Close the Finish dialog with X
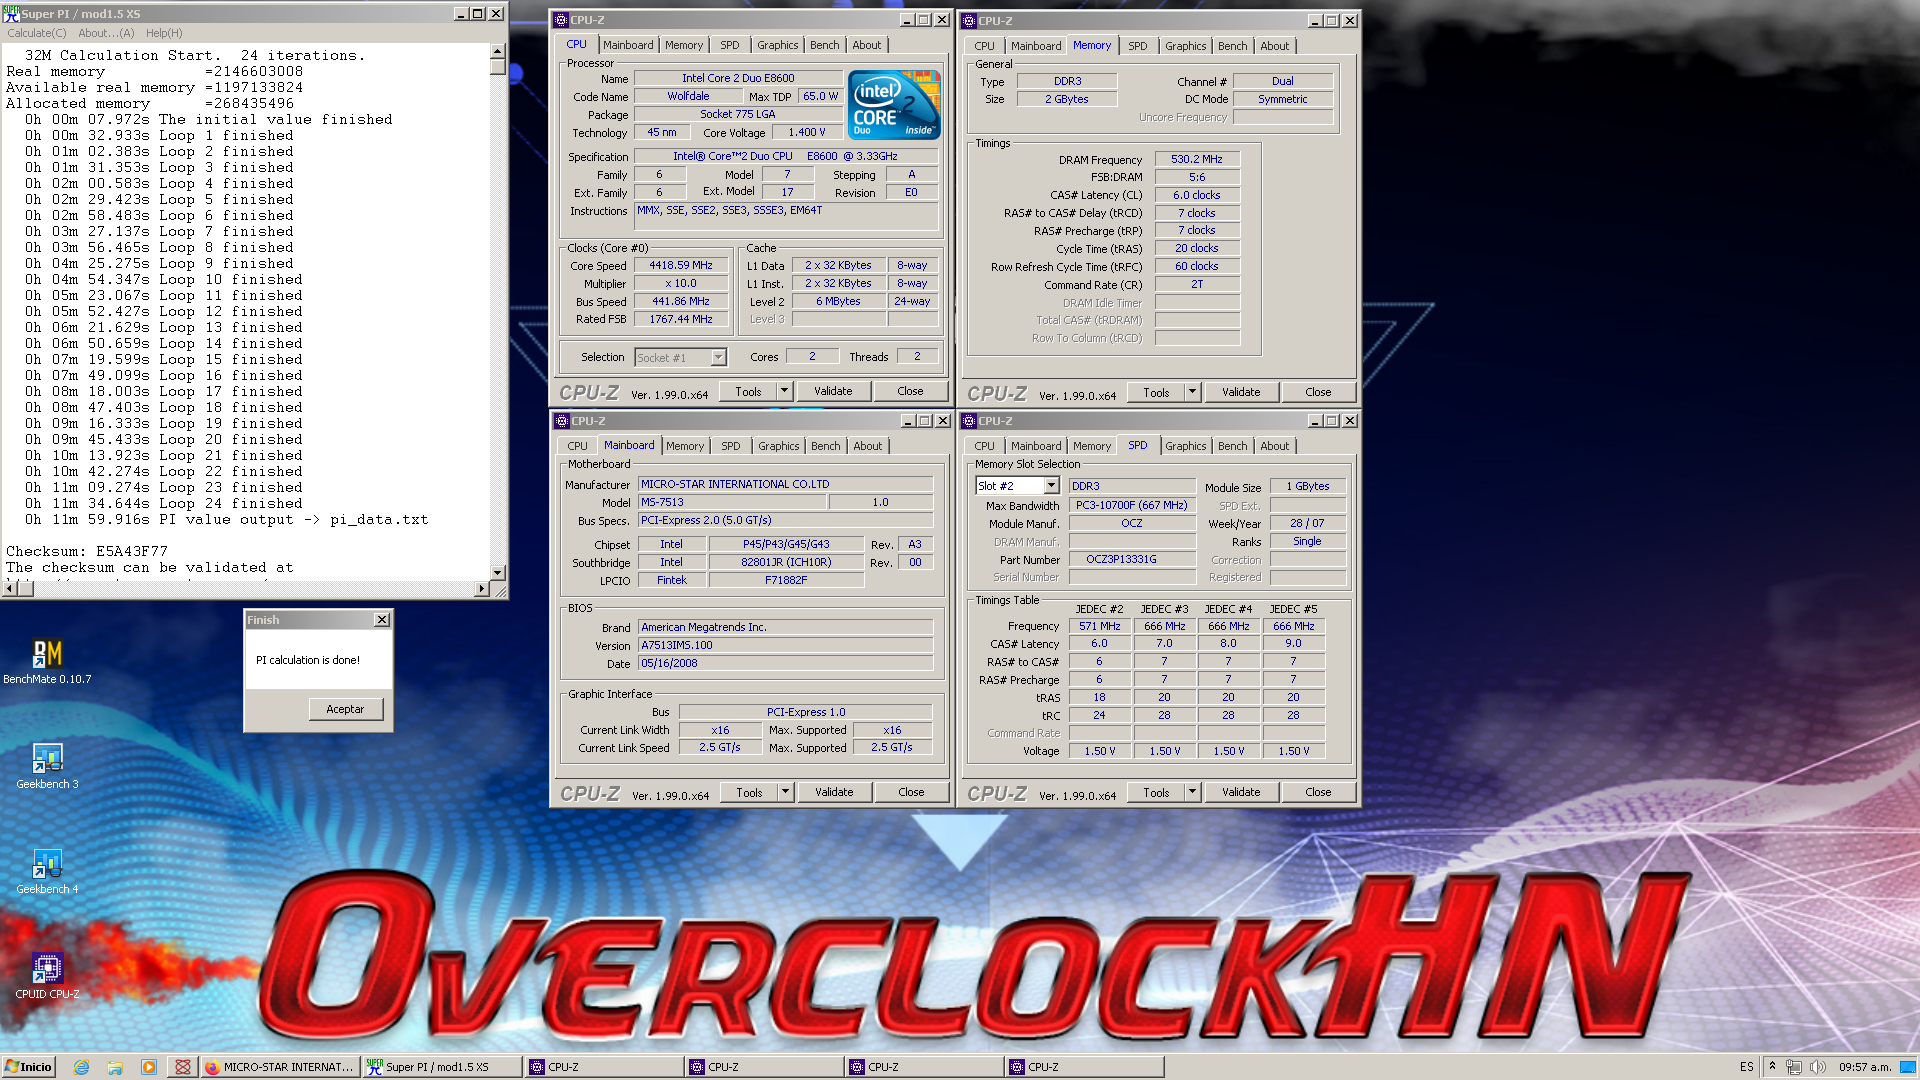The image size is (1920, 1080). 382,620
